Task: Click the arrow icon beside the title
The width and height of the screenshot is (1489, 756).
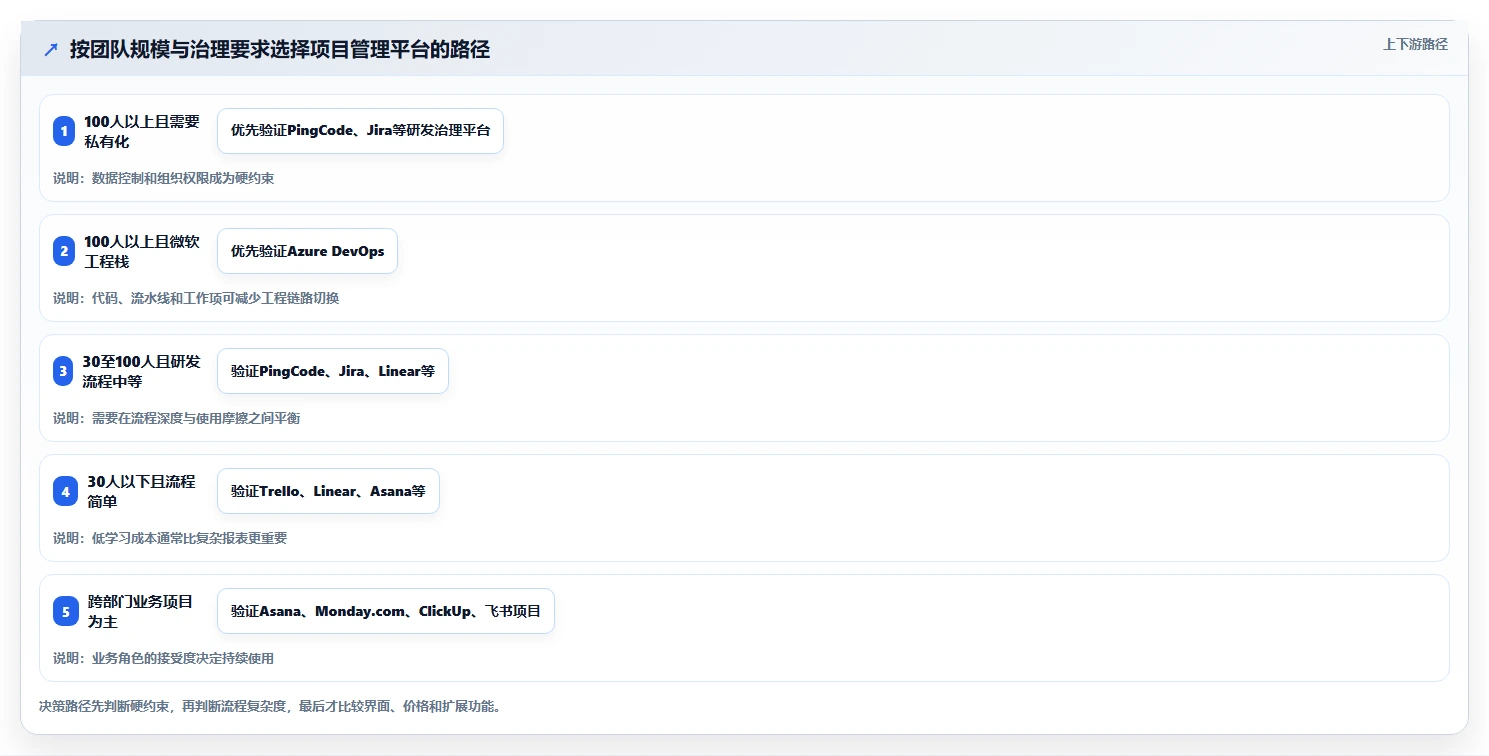Action: pyautogui.click(x=51, y=50)
